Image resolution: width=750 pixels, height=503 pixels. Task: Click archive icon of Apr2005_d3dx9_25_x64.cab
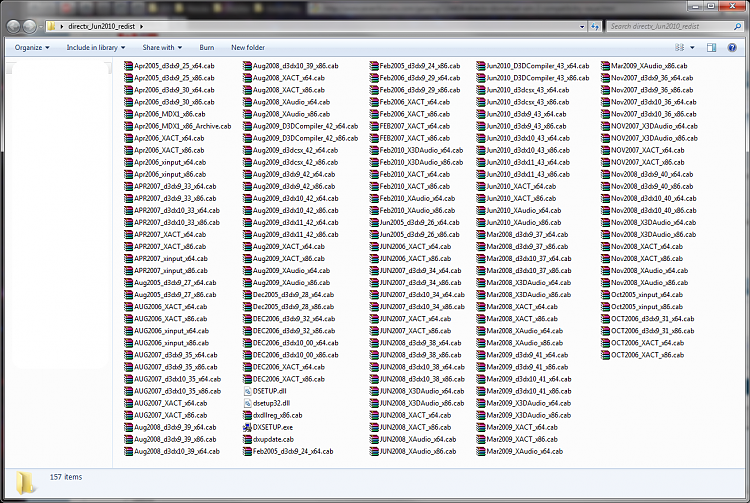tap(128, 66)
